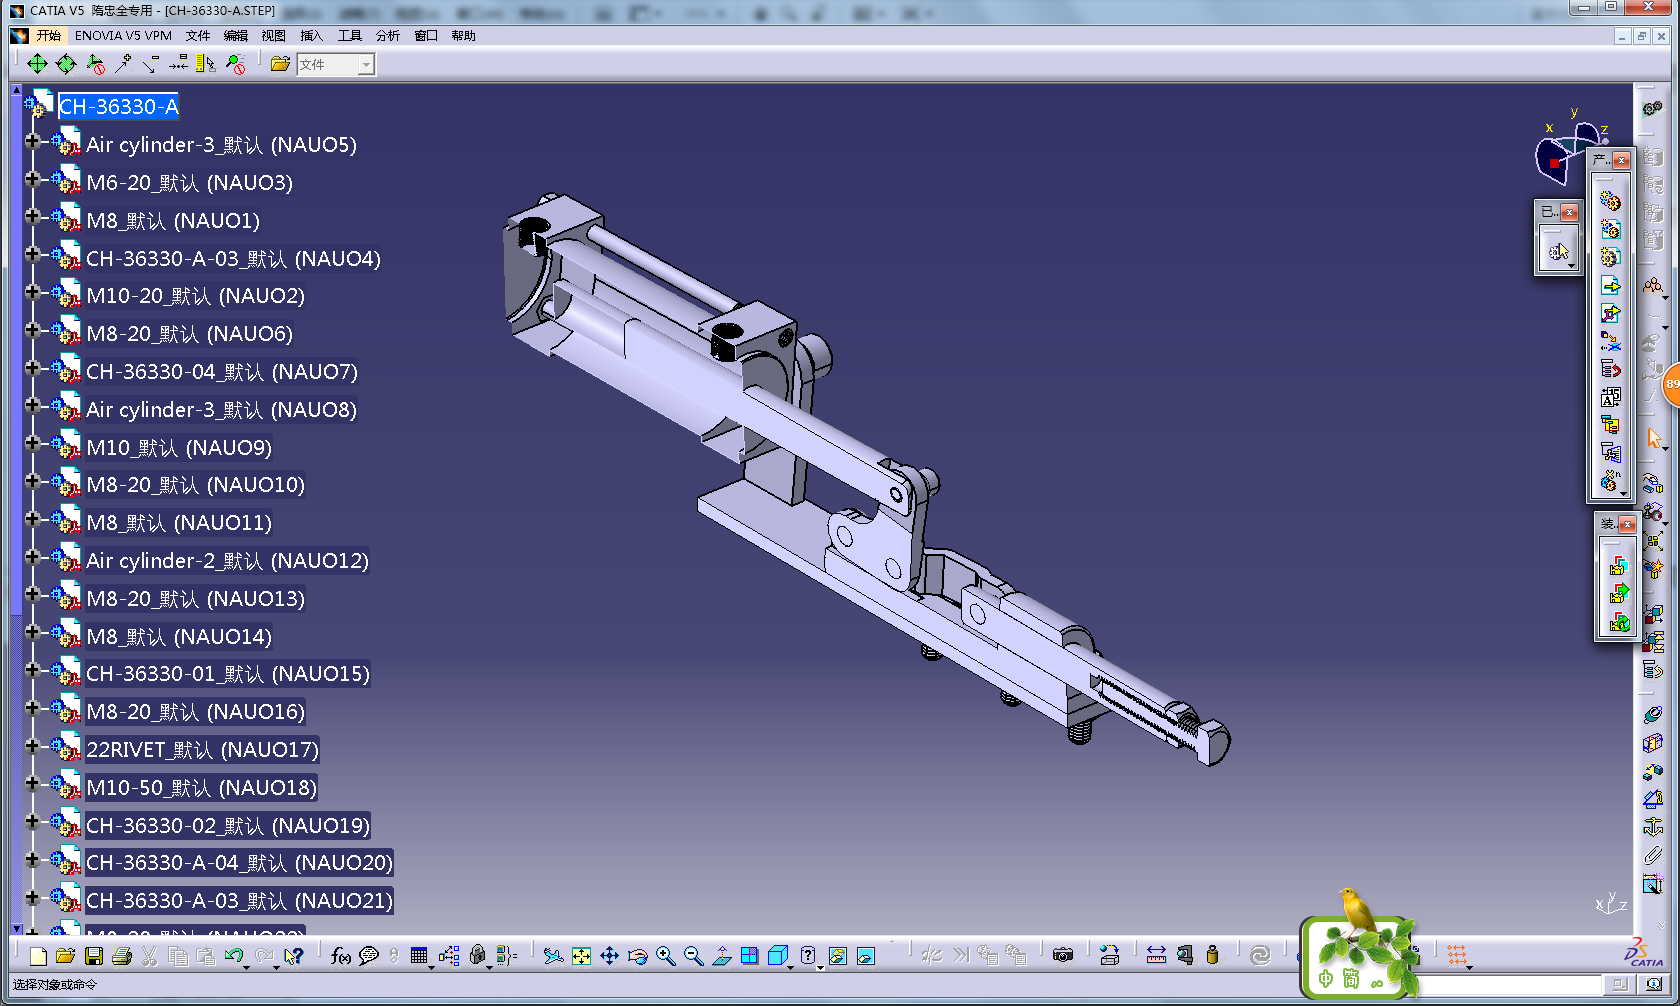Open the Design Table icon

(x=419, y=957)
